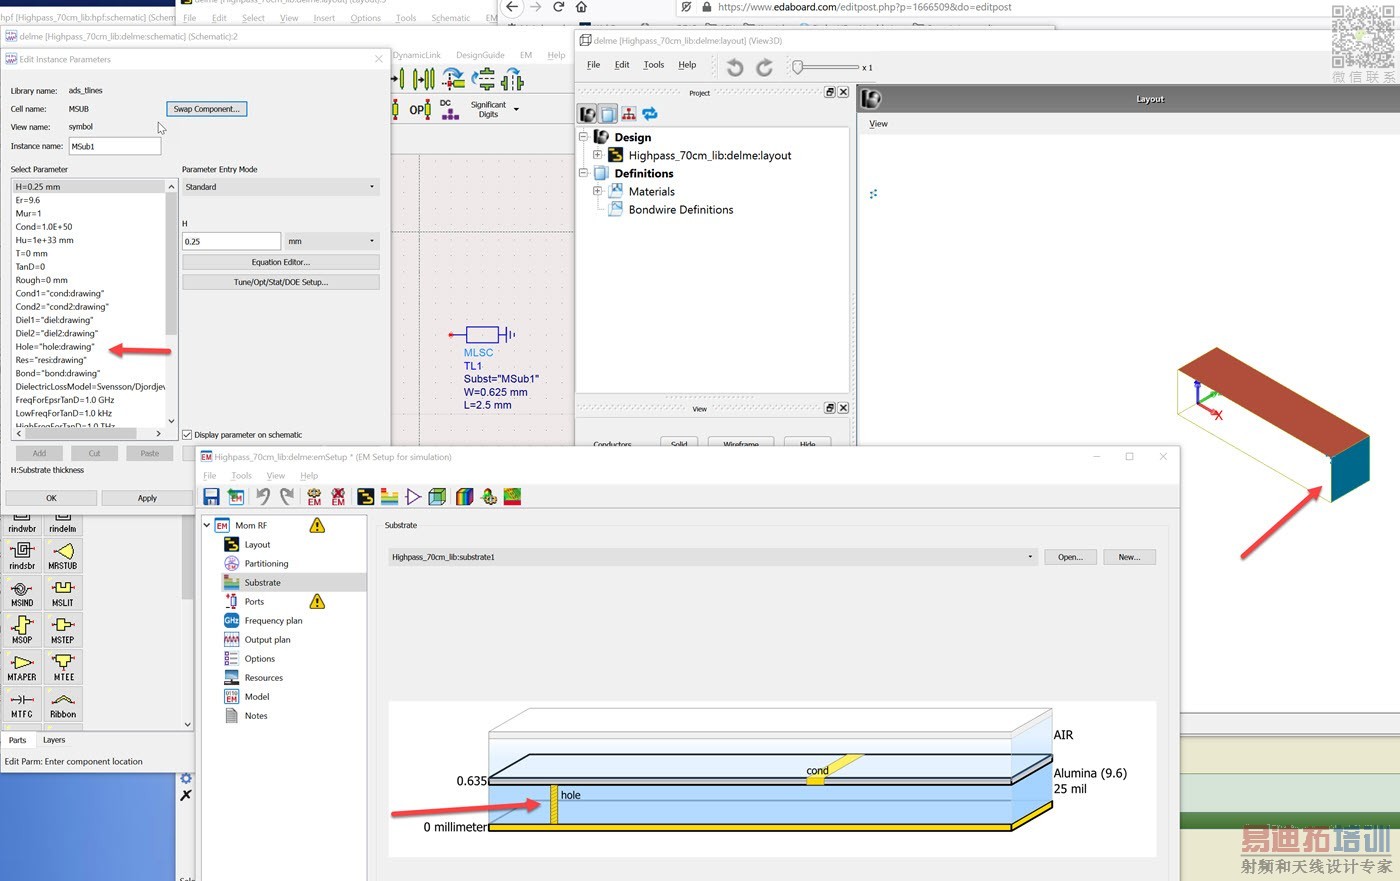
Task: Click the red hierarchy icon in Project panel
Action: [x=628, y=114]
